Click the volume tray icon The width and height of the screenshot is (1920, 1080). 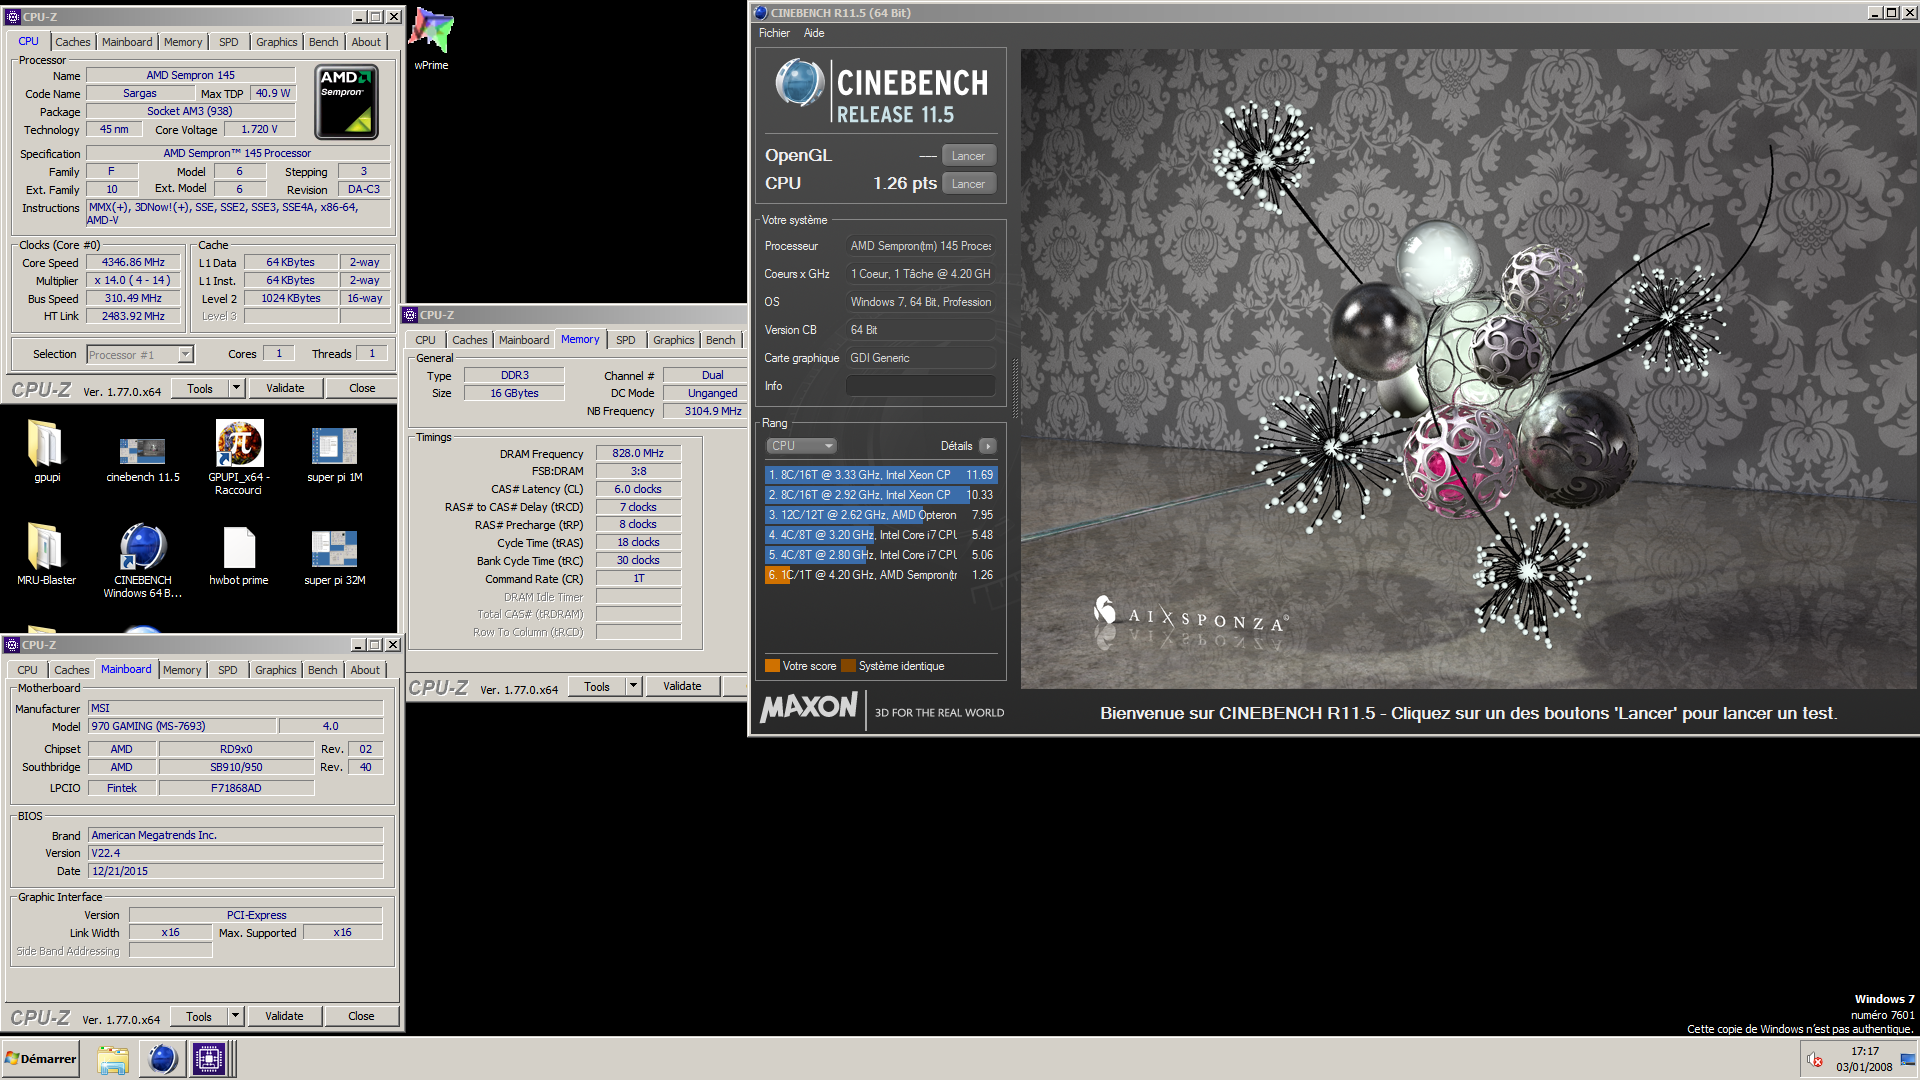(x=1814, y=1060)
